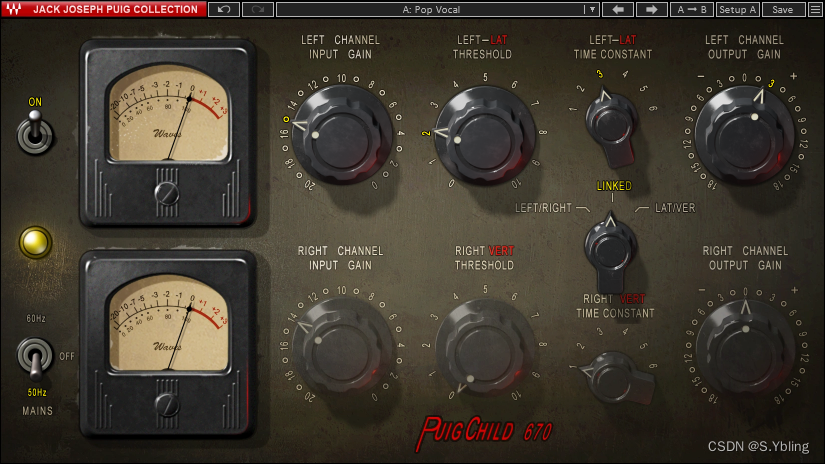Click the A: Pop Vocal preset name
The height and width of the screenshot is (464, 825).
coord(431,9)
